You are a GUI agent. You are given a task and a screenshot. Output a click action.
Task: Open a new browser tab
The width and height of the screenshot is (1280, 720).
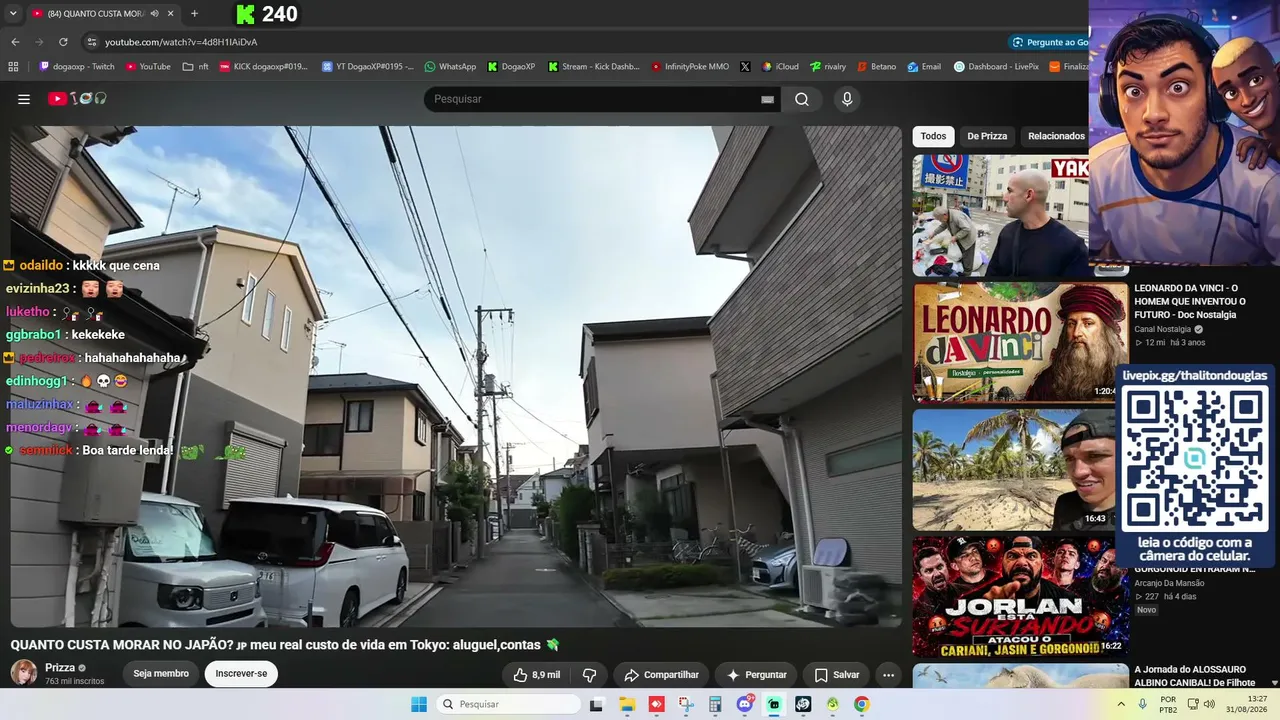pos(194,14)
